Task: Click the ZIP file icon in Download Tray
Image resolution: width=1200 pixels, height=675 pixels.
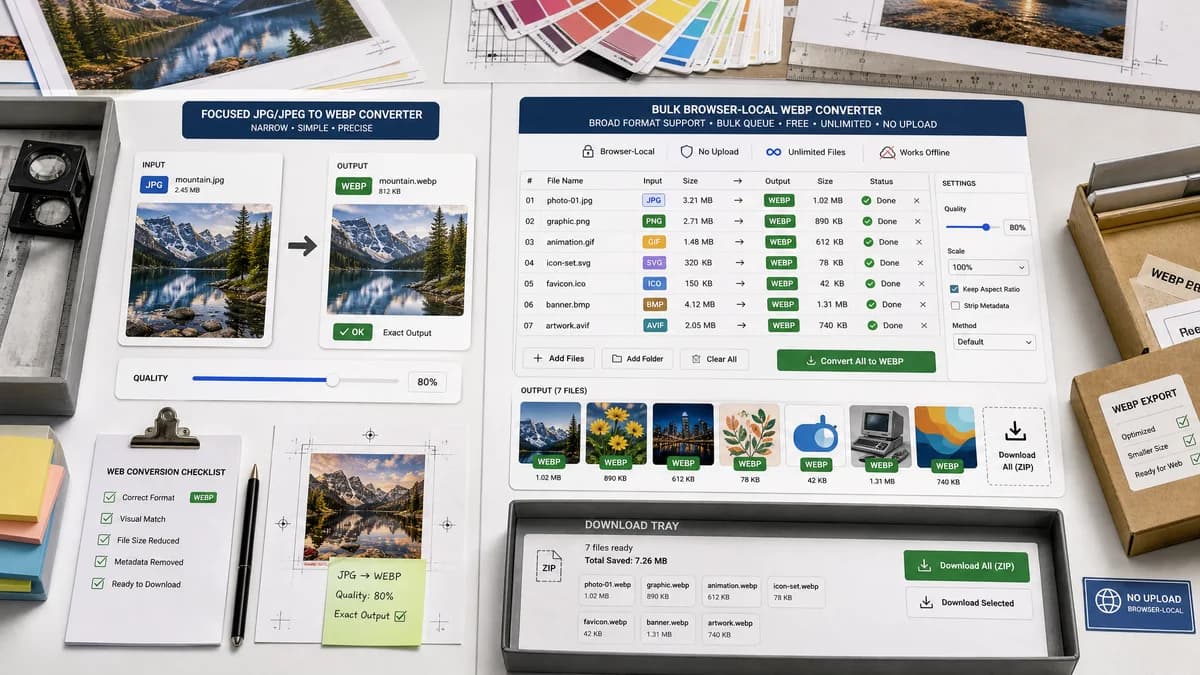Action: [549, 567]
